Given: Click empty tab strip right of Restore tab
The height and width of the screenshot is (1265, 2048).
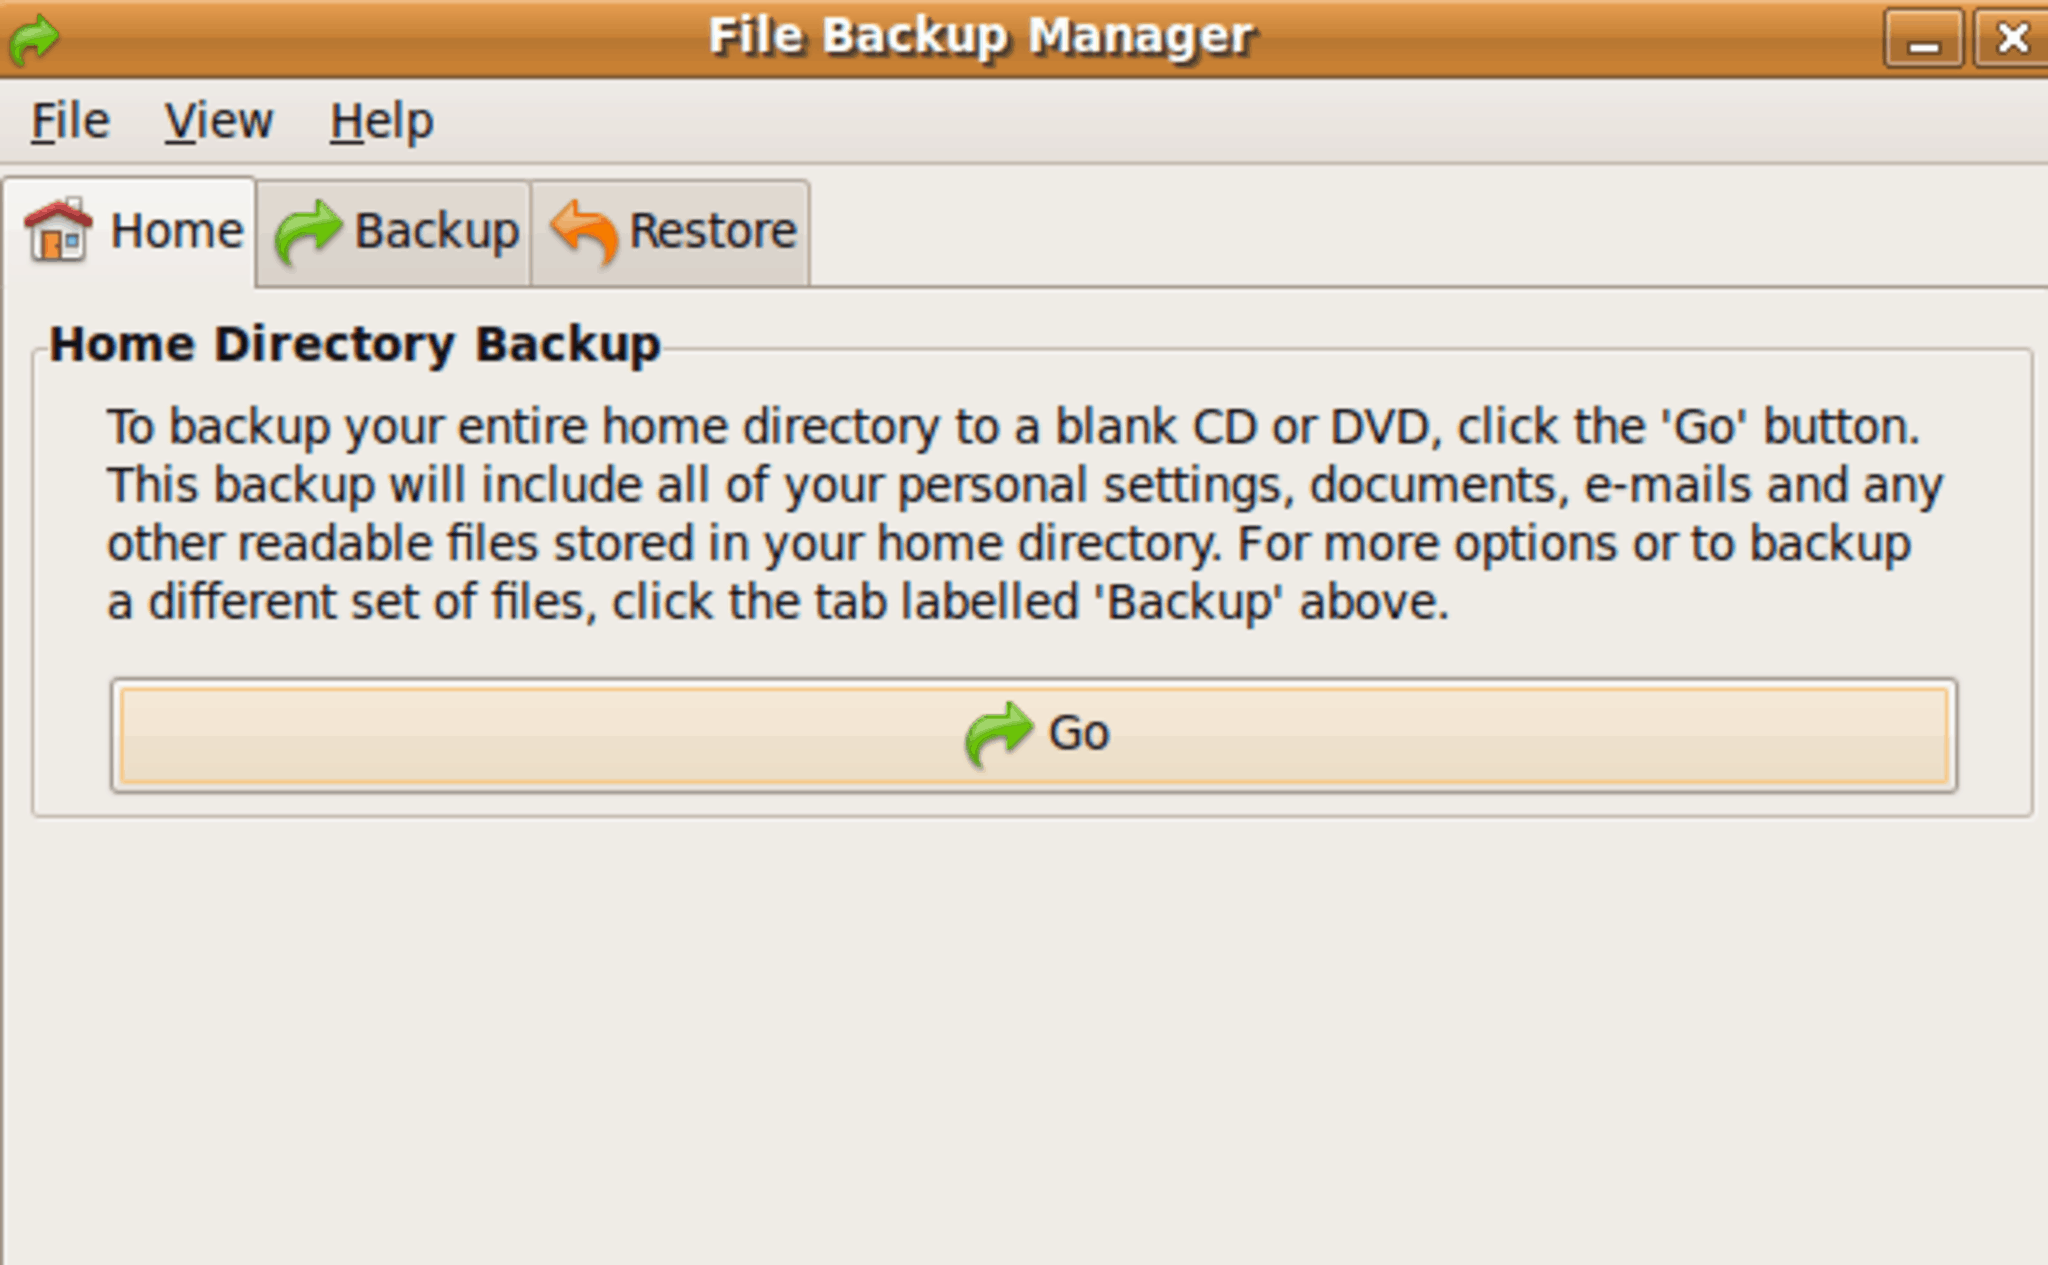Looking at the screenshot, I should pos(1428,232).
